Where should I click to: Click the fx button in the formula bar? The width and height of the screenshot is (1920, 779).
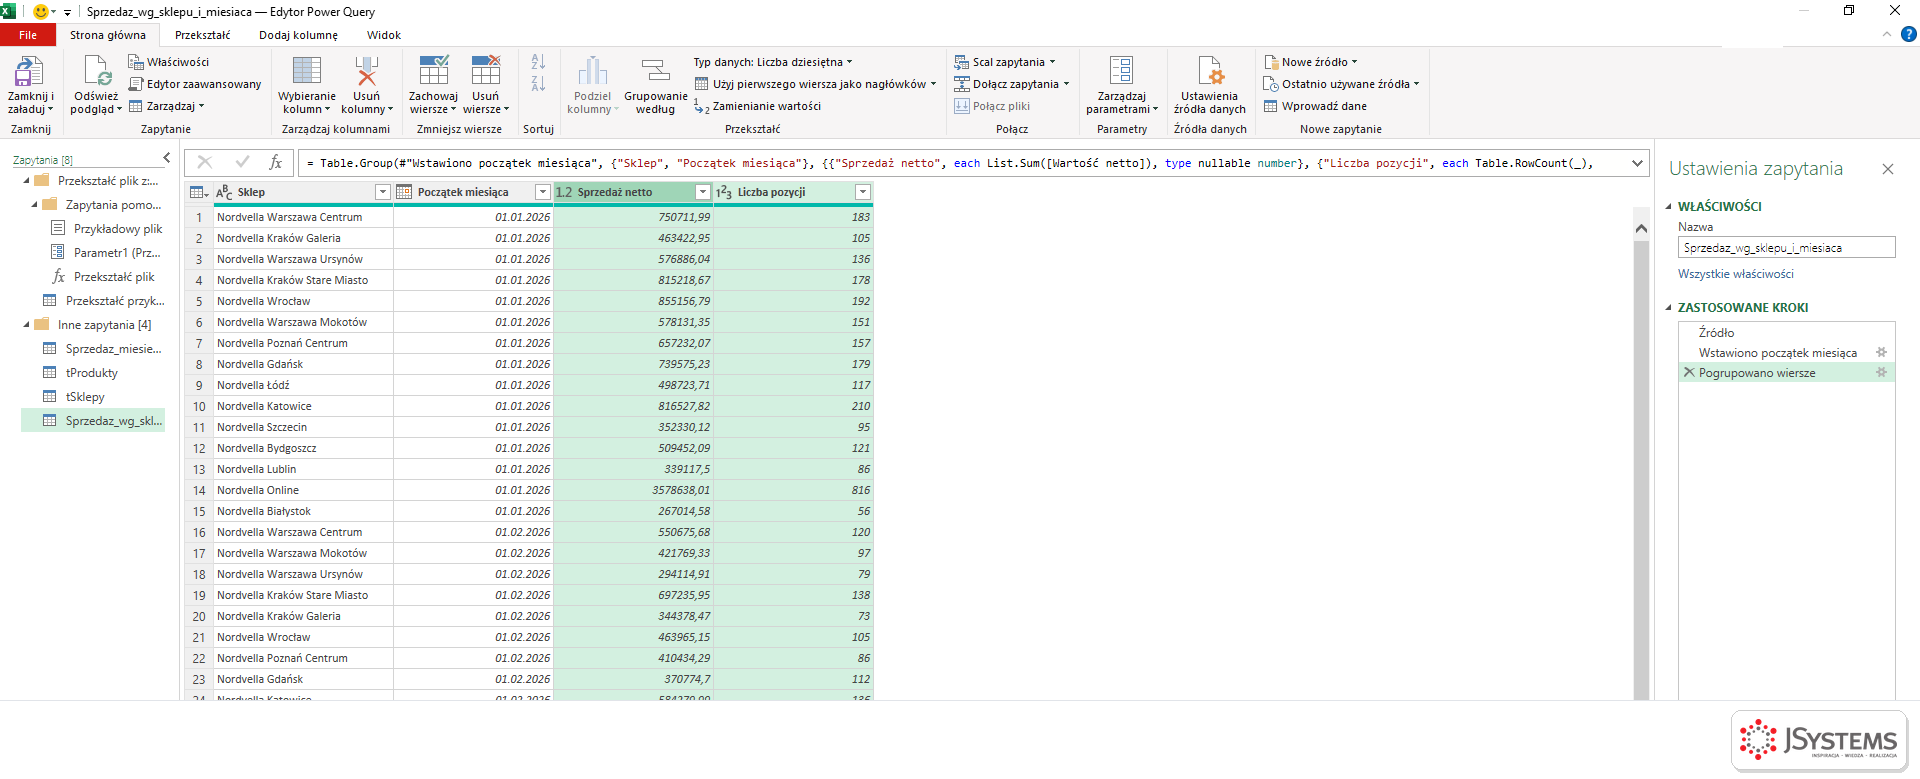coord(276,162)
